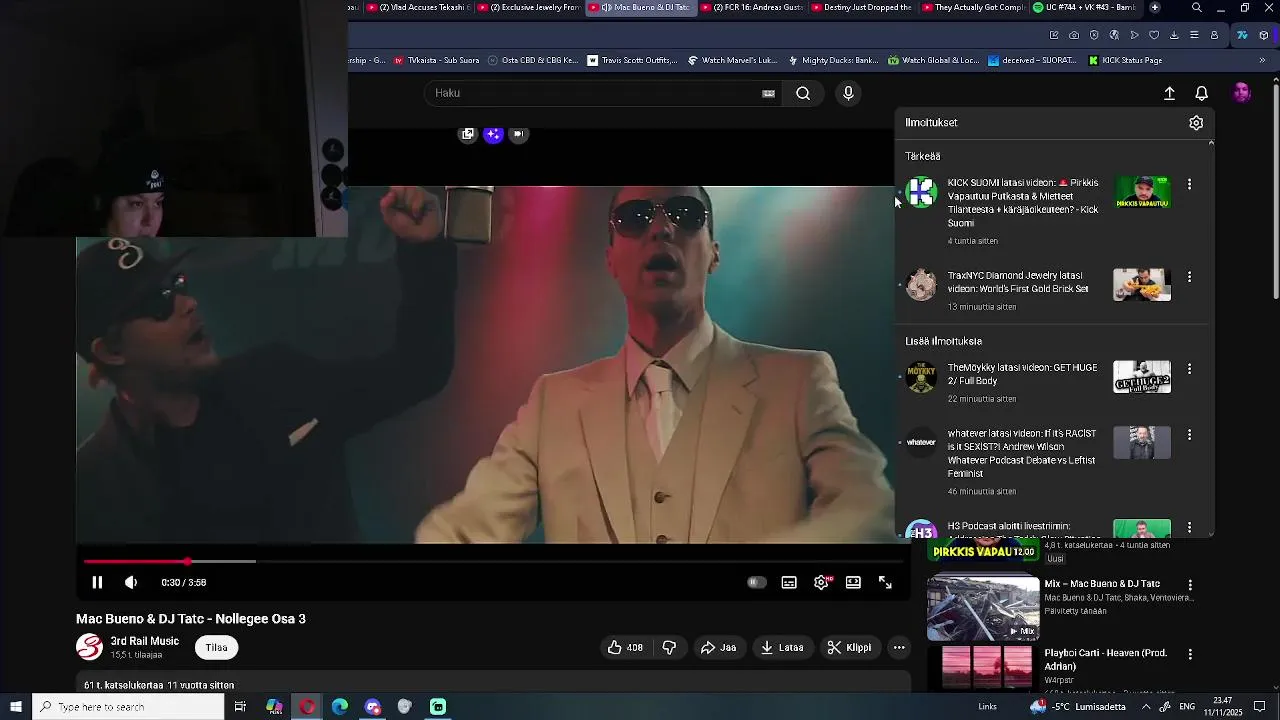This screenshot has height=720, width=1280.
Task: Create a clip with the Klippi button
Action: (x=849, y=647)
